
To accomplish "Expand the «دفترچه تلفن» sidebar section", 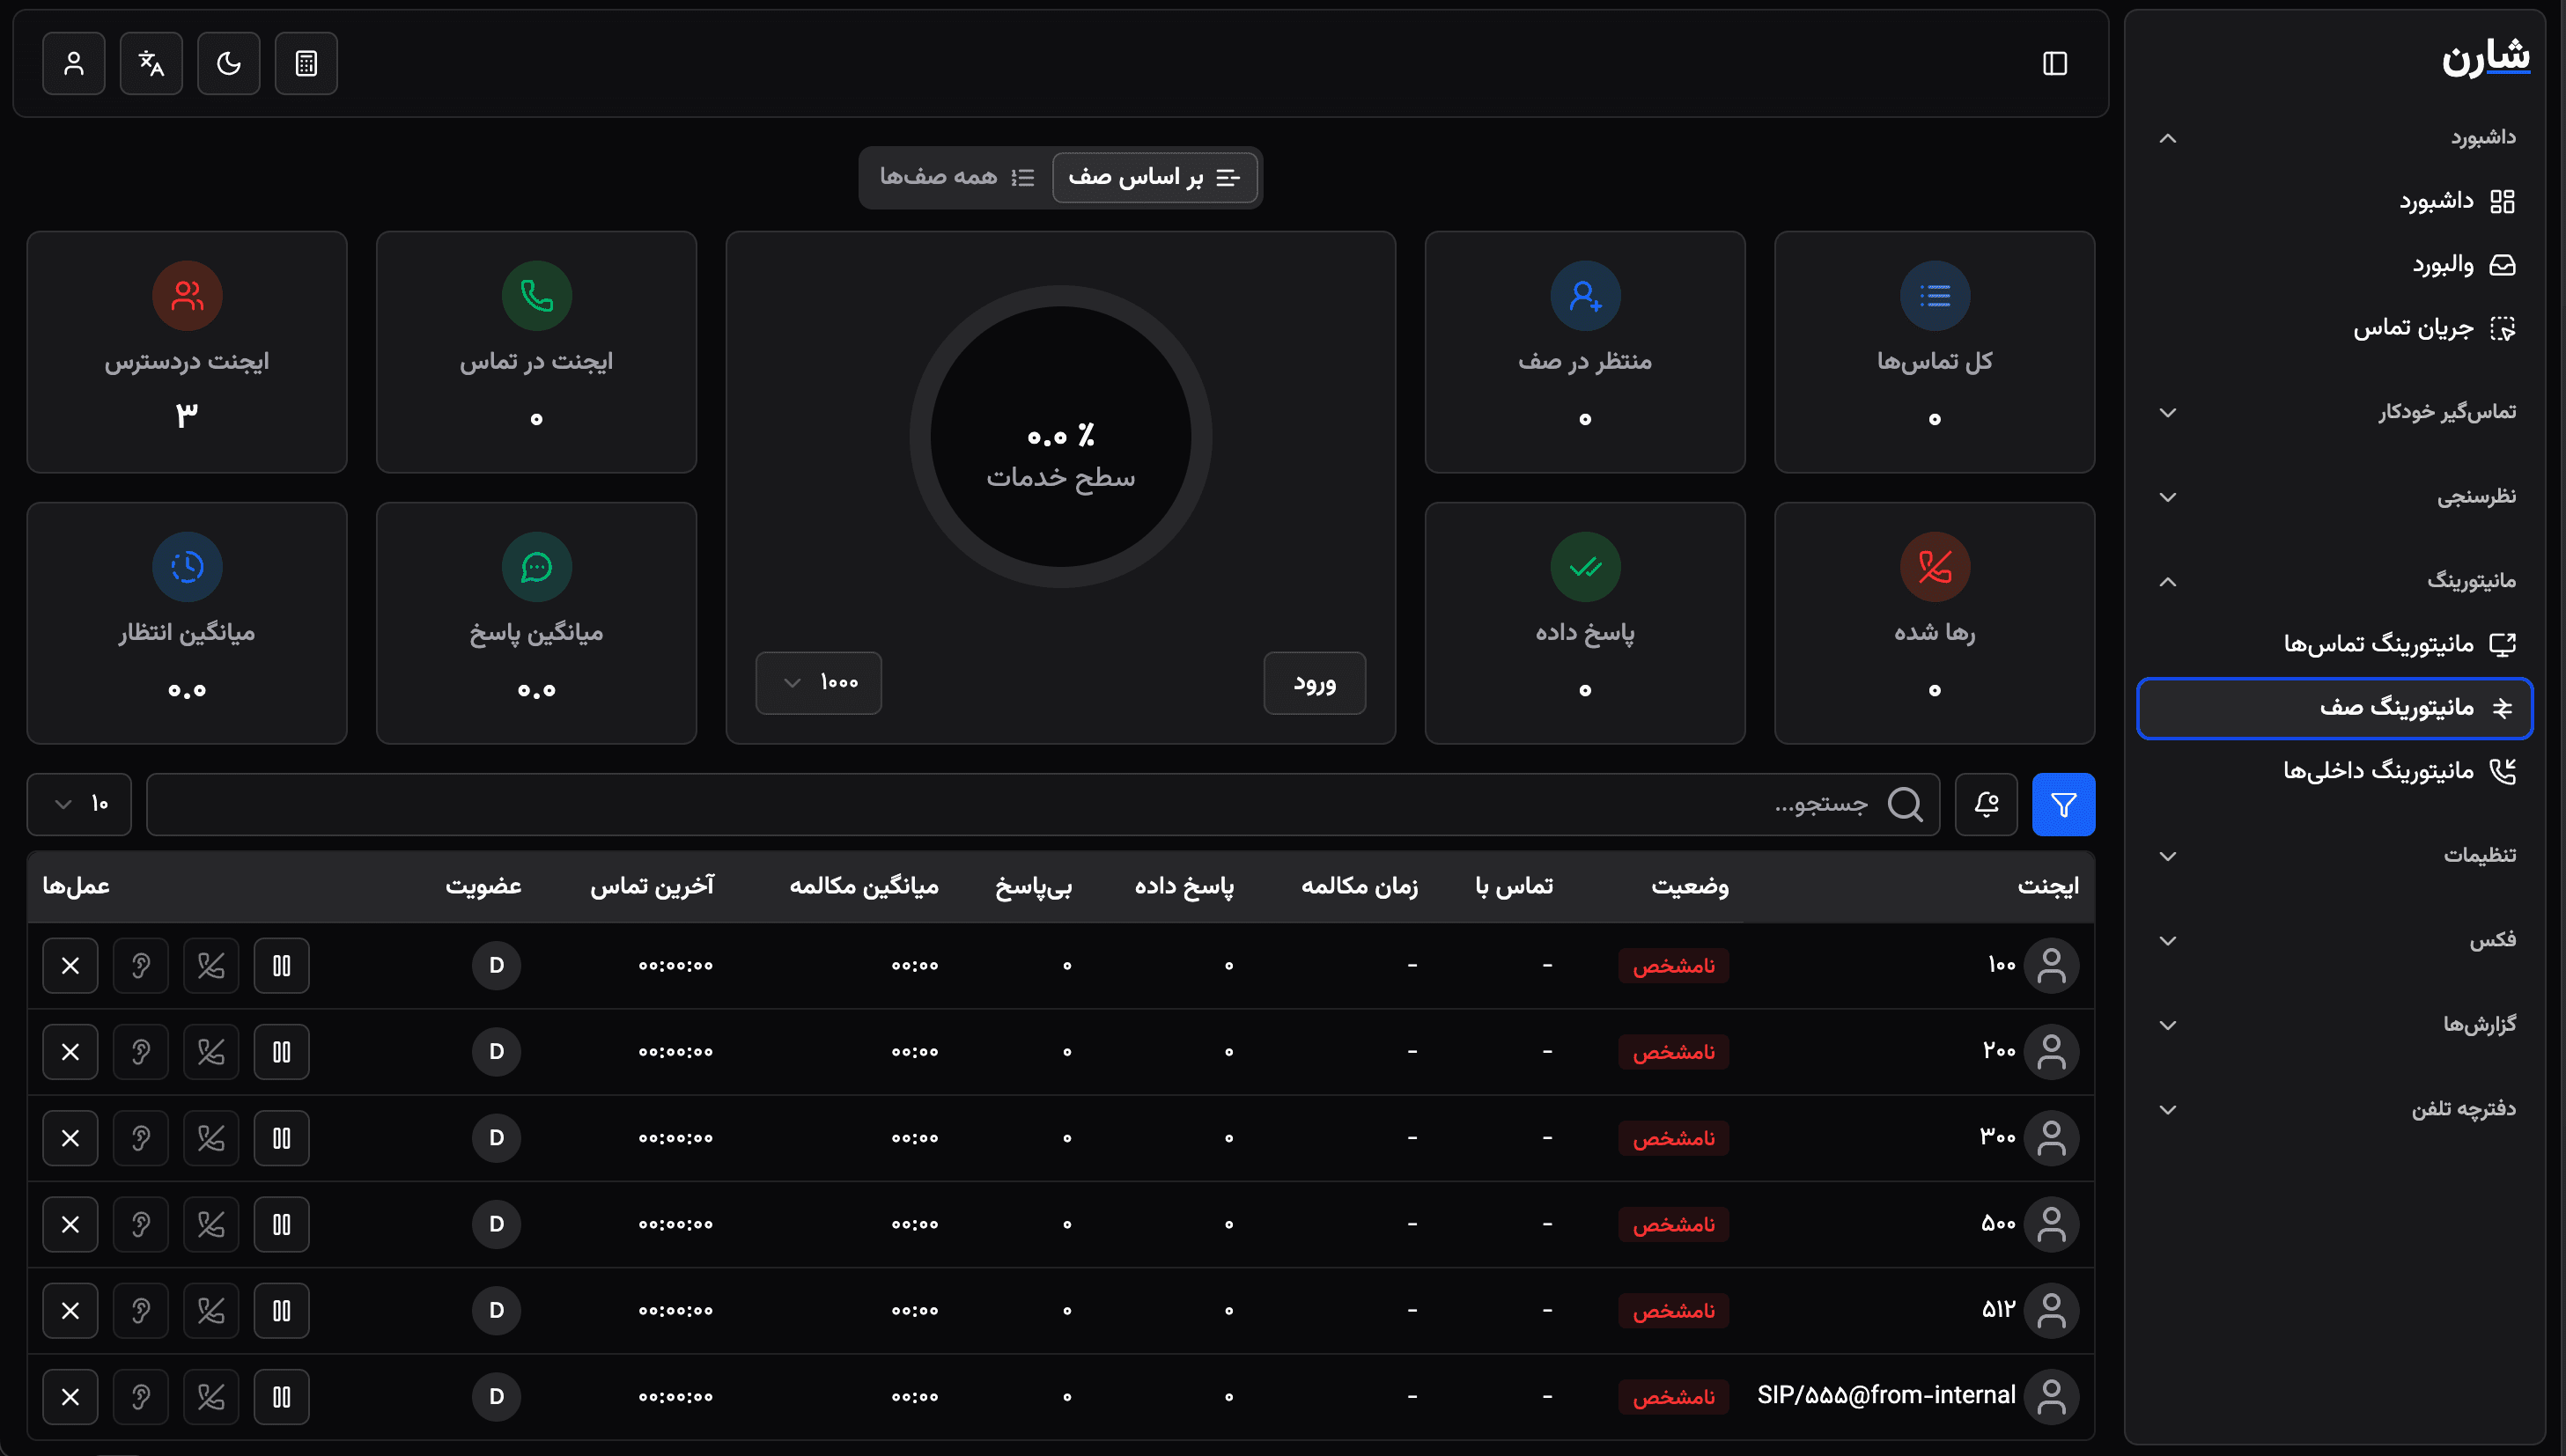I will click(2337, 1109).
